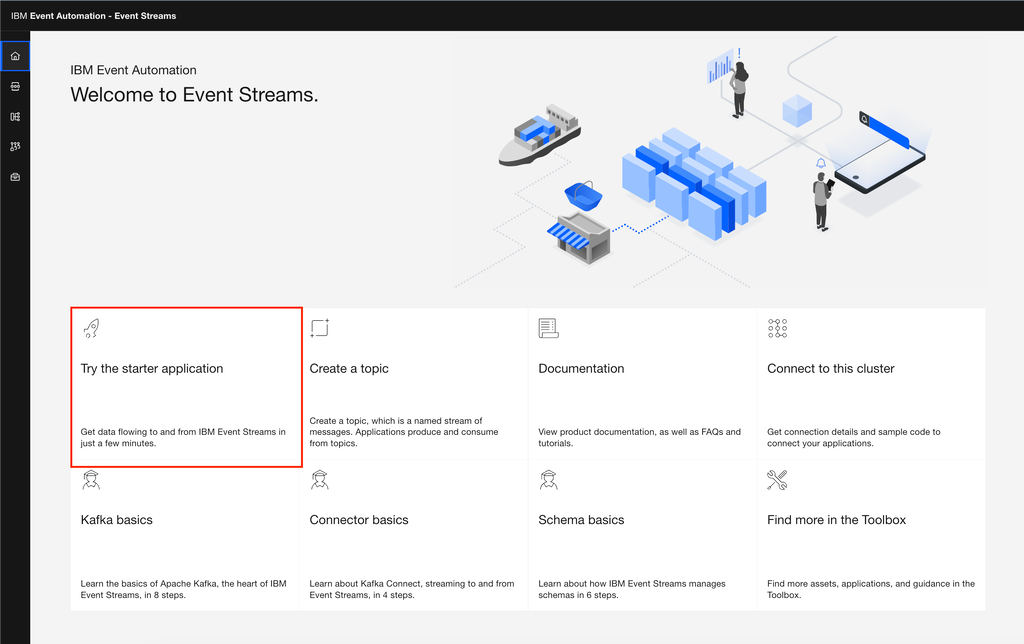Viewport: 1024px width, 644px height.
Task: Select the 'Create a topic' tile title
Action: coord(349,368)
